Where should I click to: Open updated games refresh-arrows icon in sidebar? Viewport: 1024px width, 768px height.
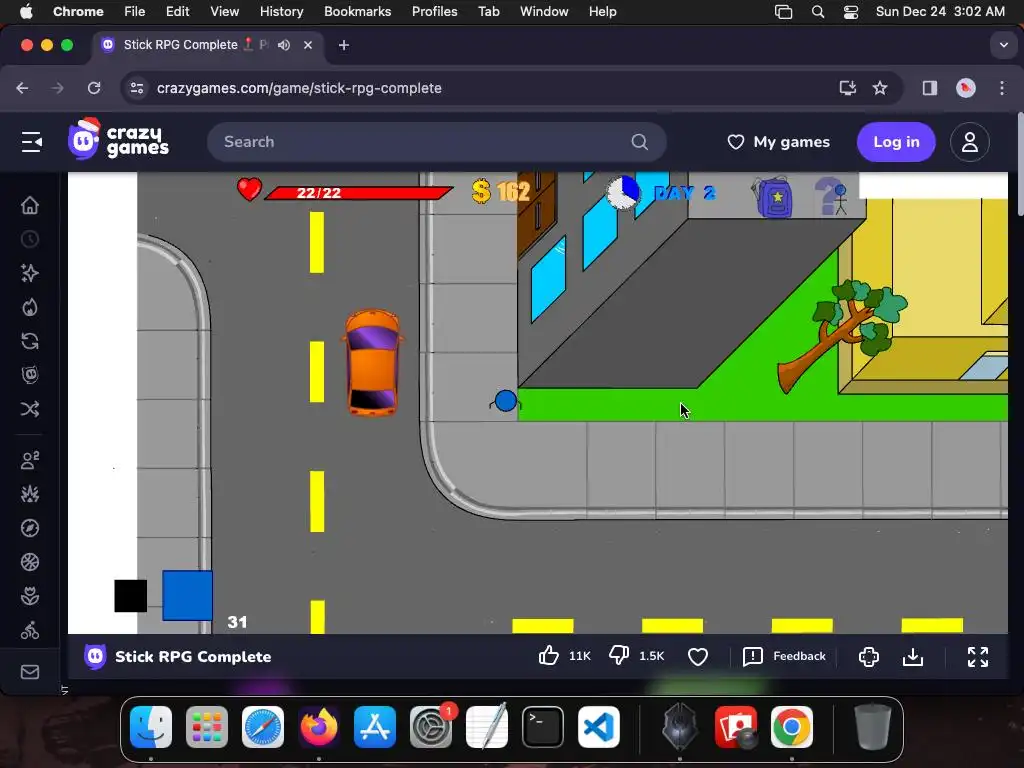[x=30, y=341]
